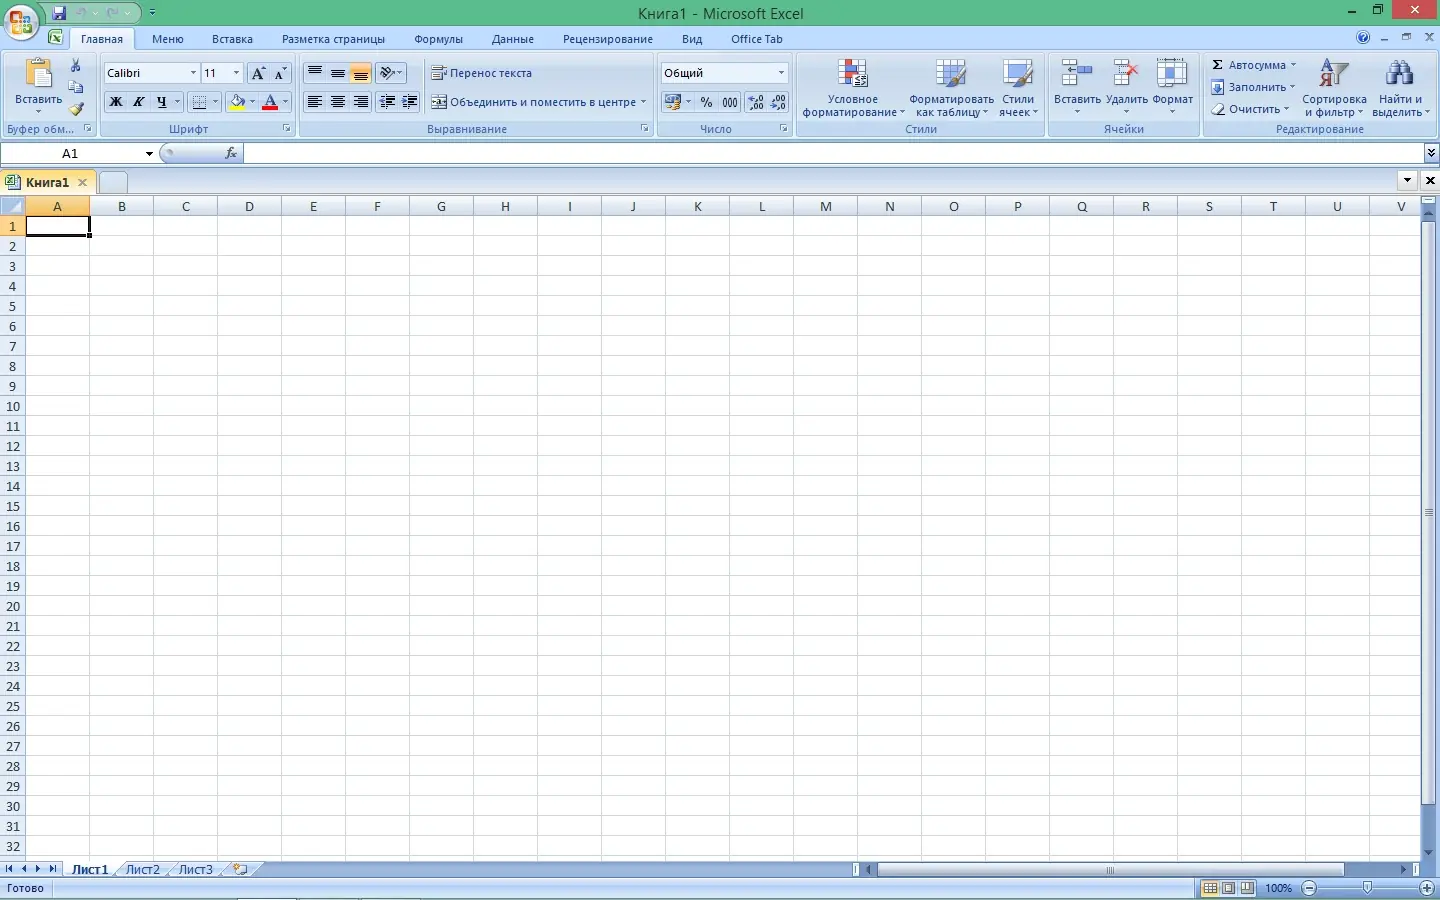Switch to Page Break Preview in status bar
This screenshot has height=900, width=1440.
pos(1247,888)
